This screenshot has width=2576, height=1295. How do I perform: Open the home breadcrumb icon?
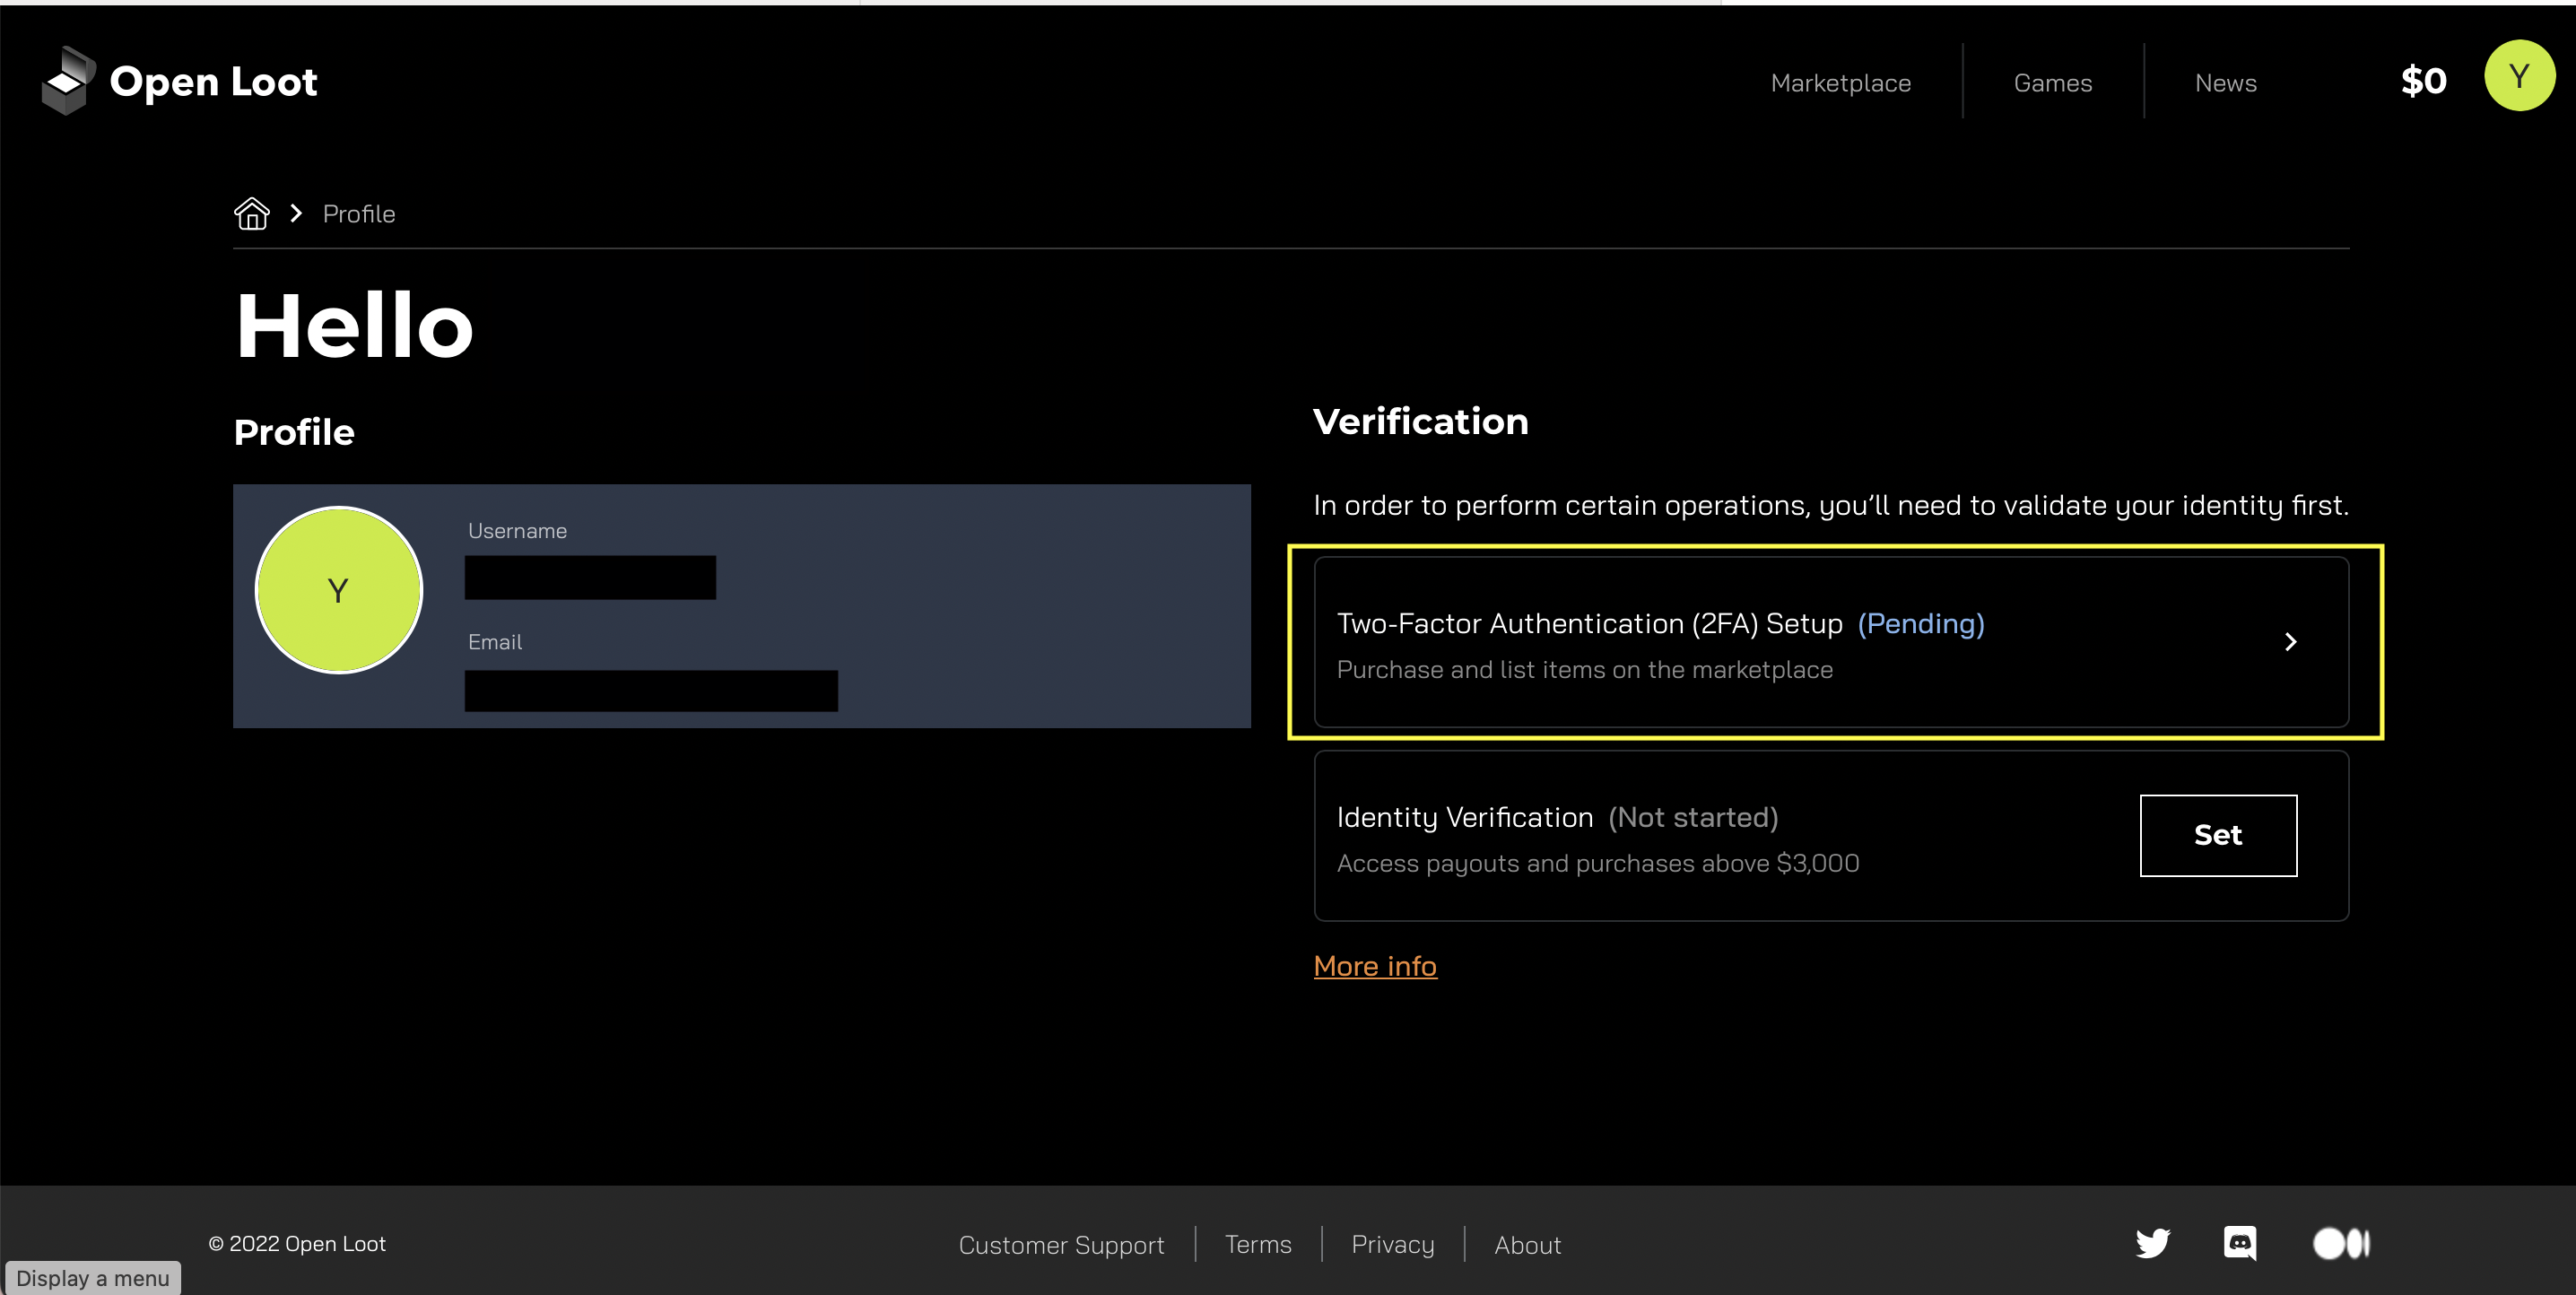pos(252,213)
